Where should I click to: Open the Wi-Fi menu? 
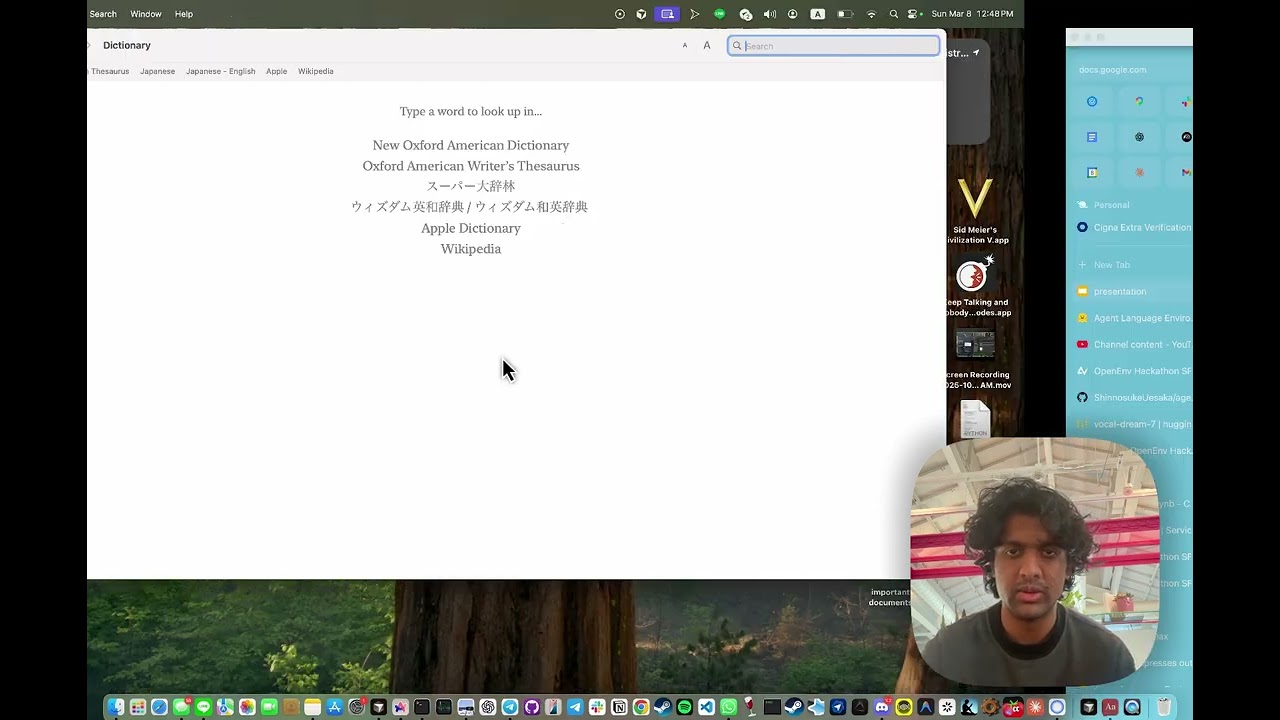[x=871, y=14]
